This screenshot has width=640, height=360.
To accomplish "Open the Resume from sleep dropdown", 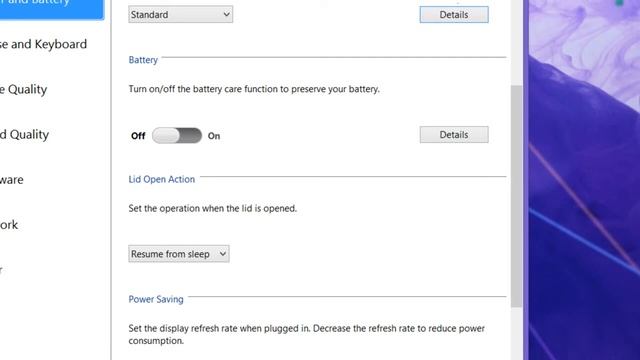I will point(179,254).
